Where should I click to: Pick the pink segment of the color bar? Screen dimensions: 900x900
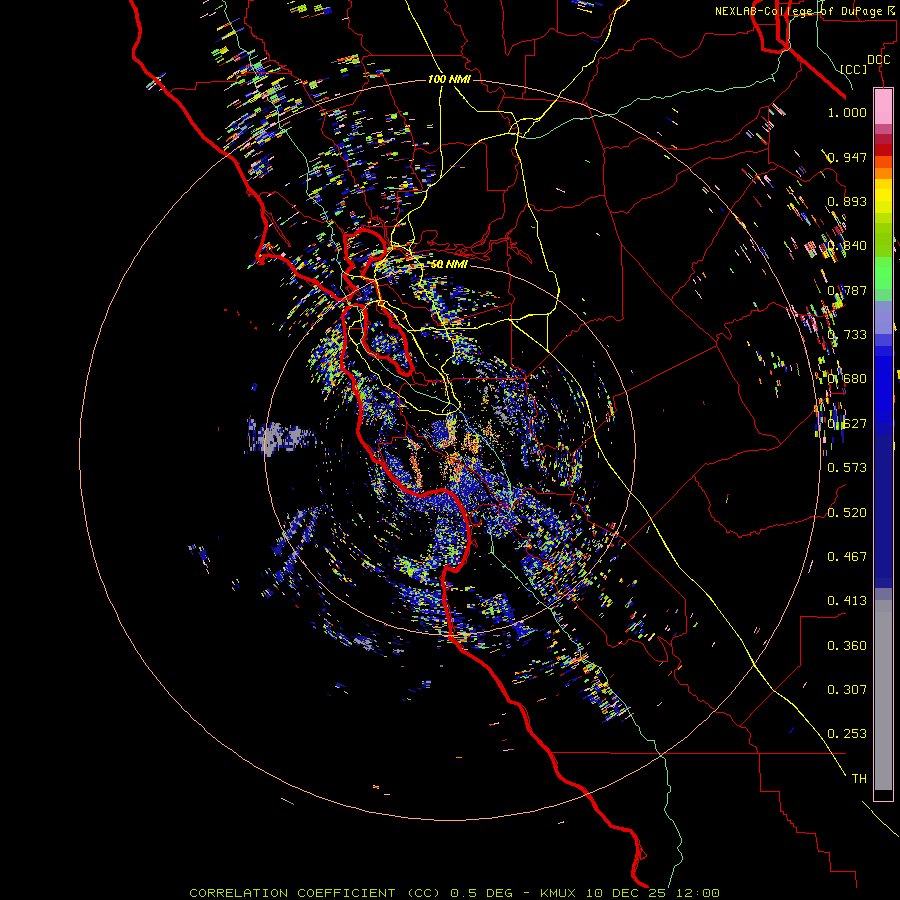[883, 107]
